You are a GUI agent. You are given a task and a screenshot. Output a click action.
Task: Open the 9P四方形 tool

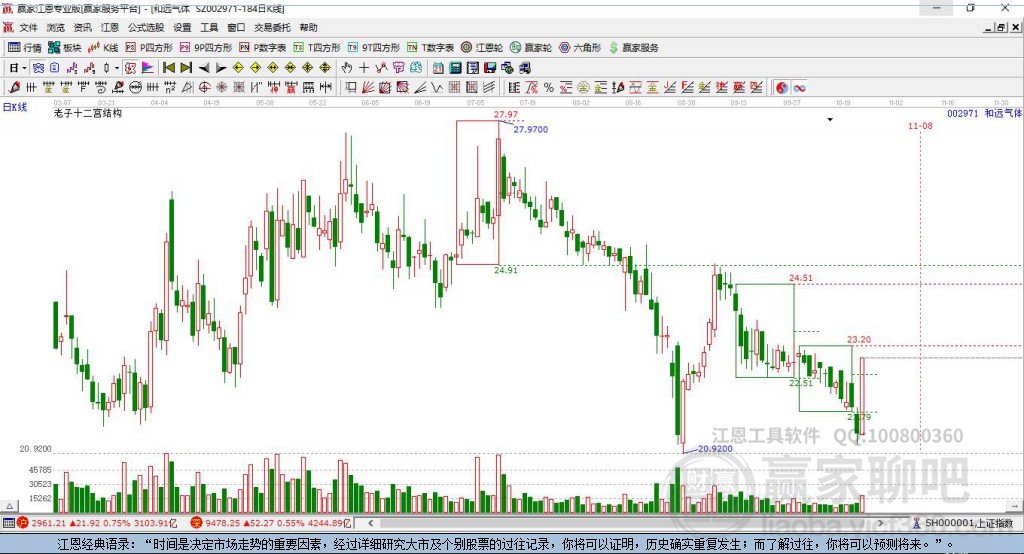pos(206,48)
